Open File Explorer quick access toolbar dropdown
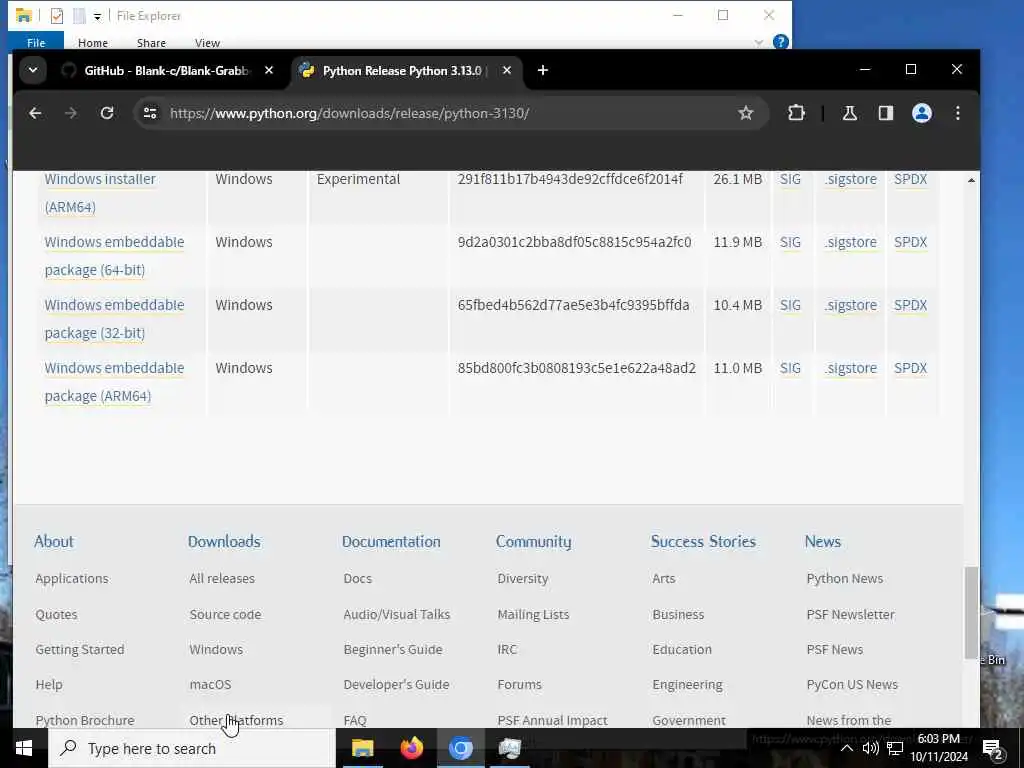1024x768 pixels. [97, 16]
